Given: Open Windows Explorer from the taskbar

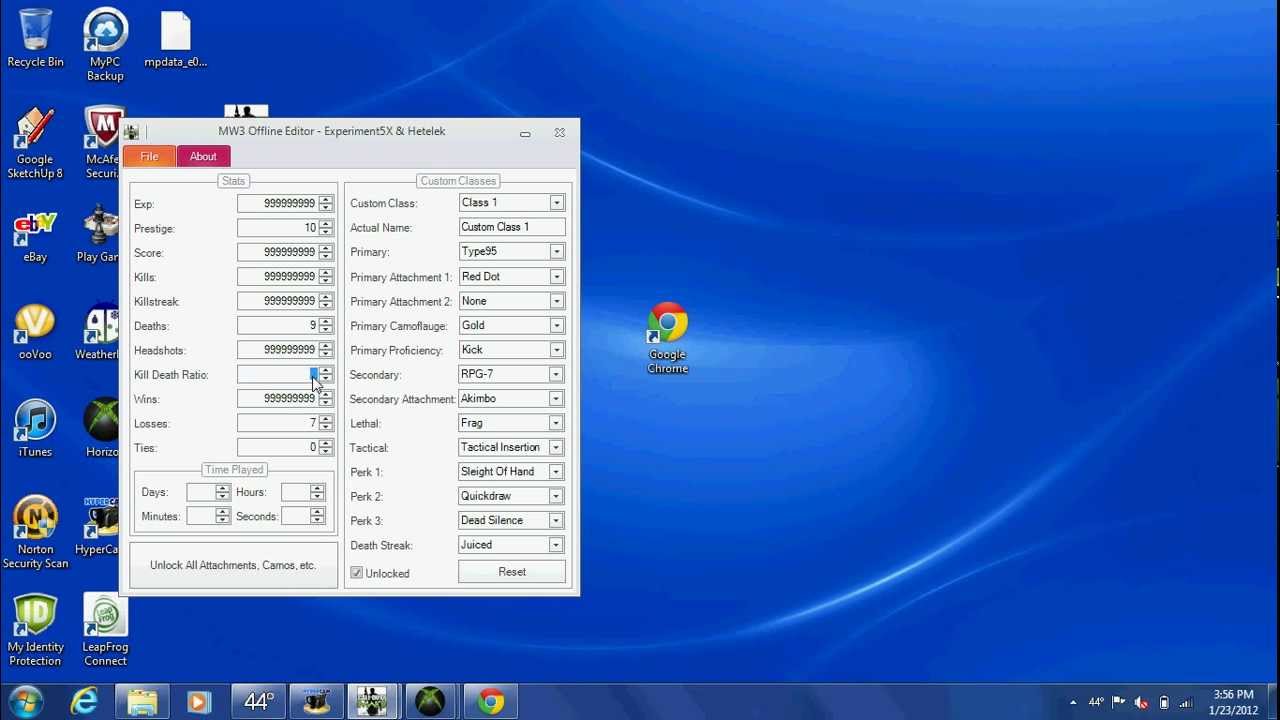Looking at the screenshot, I should (x=142, y=702).
